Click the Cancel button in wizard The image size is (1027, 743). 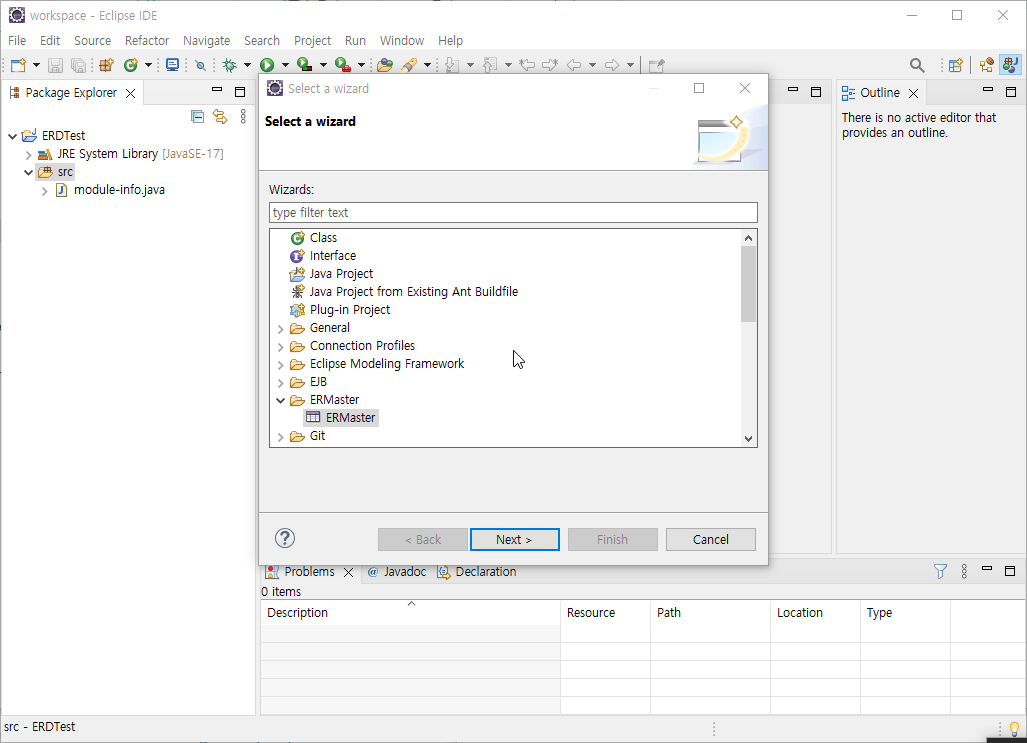click(x=711, y=539)
